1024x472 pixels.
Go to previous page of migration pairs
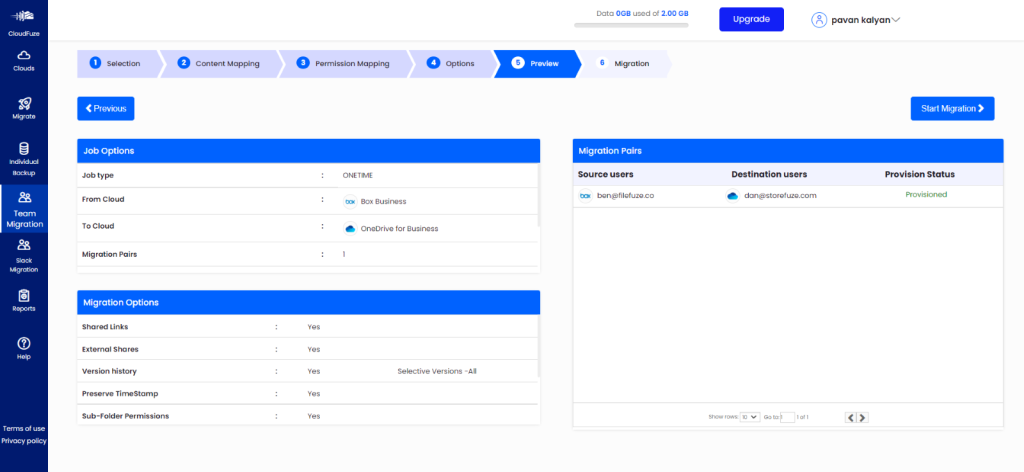[850, 417]
